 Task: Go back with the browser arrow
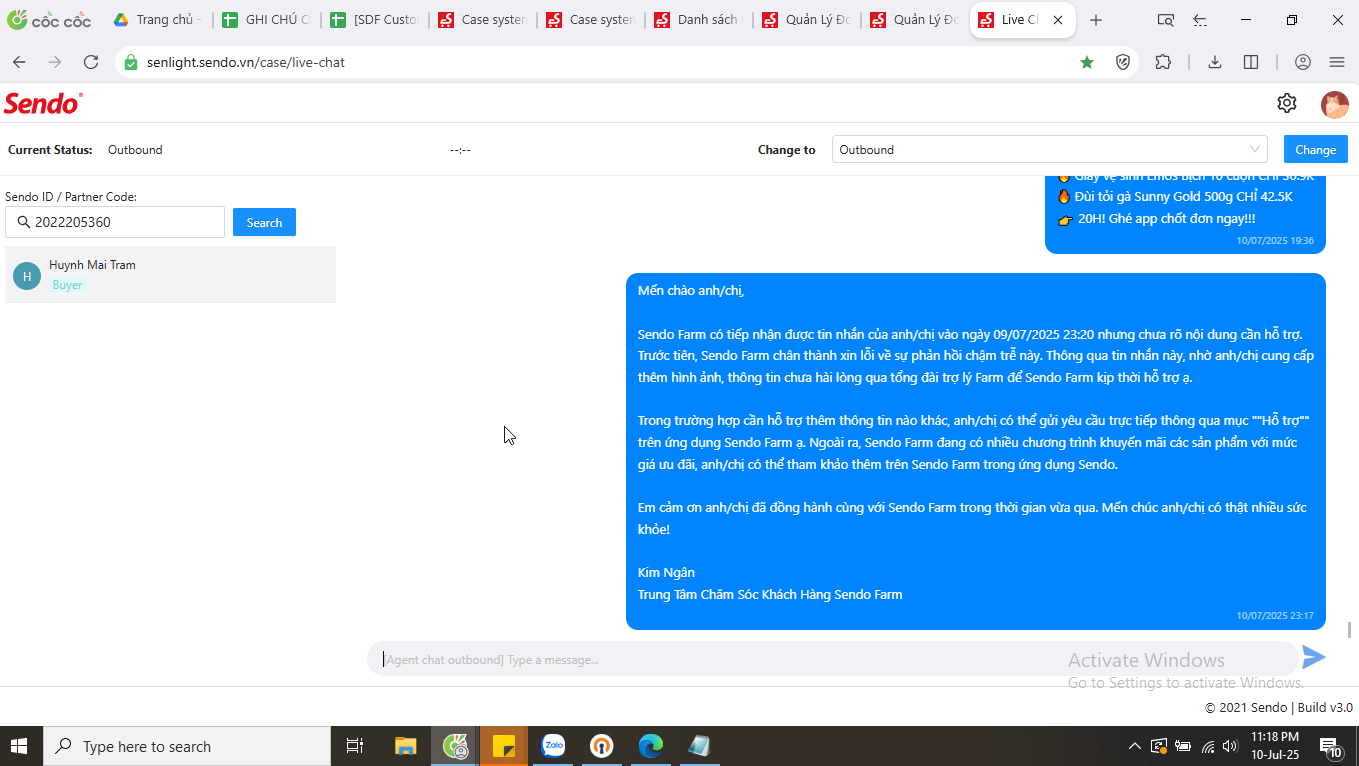click(19, 62)
